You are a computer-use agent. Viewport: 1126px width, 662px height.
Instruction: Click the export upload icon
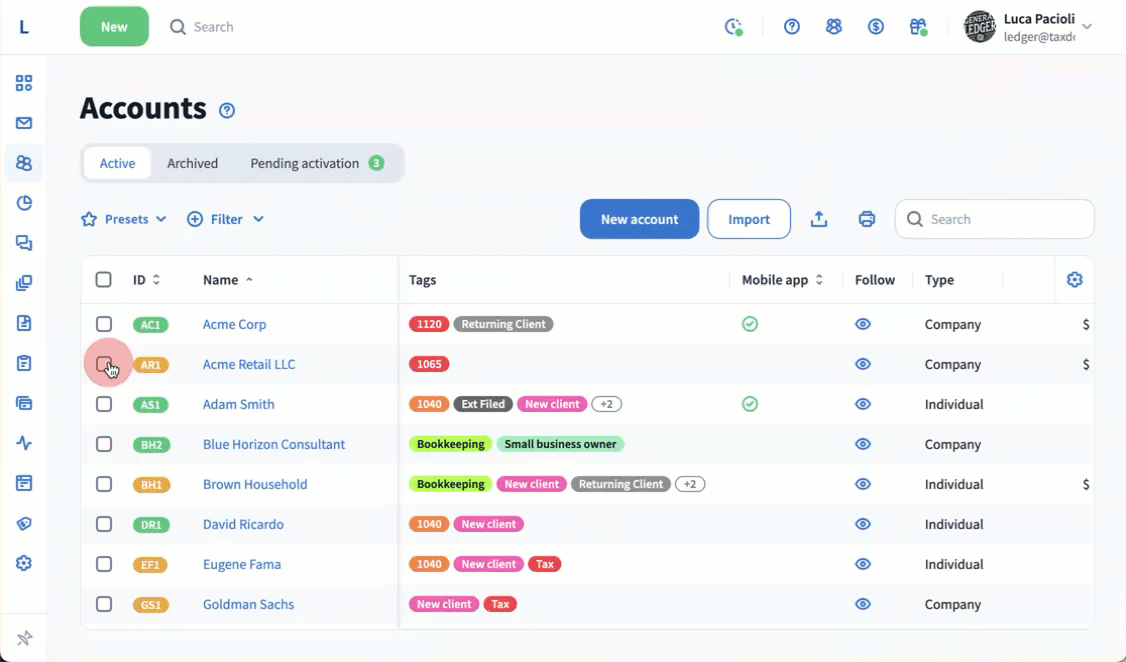coord(818,219)
